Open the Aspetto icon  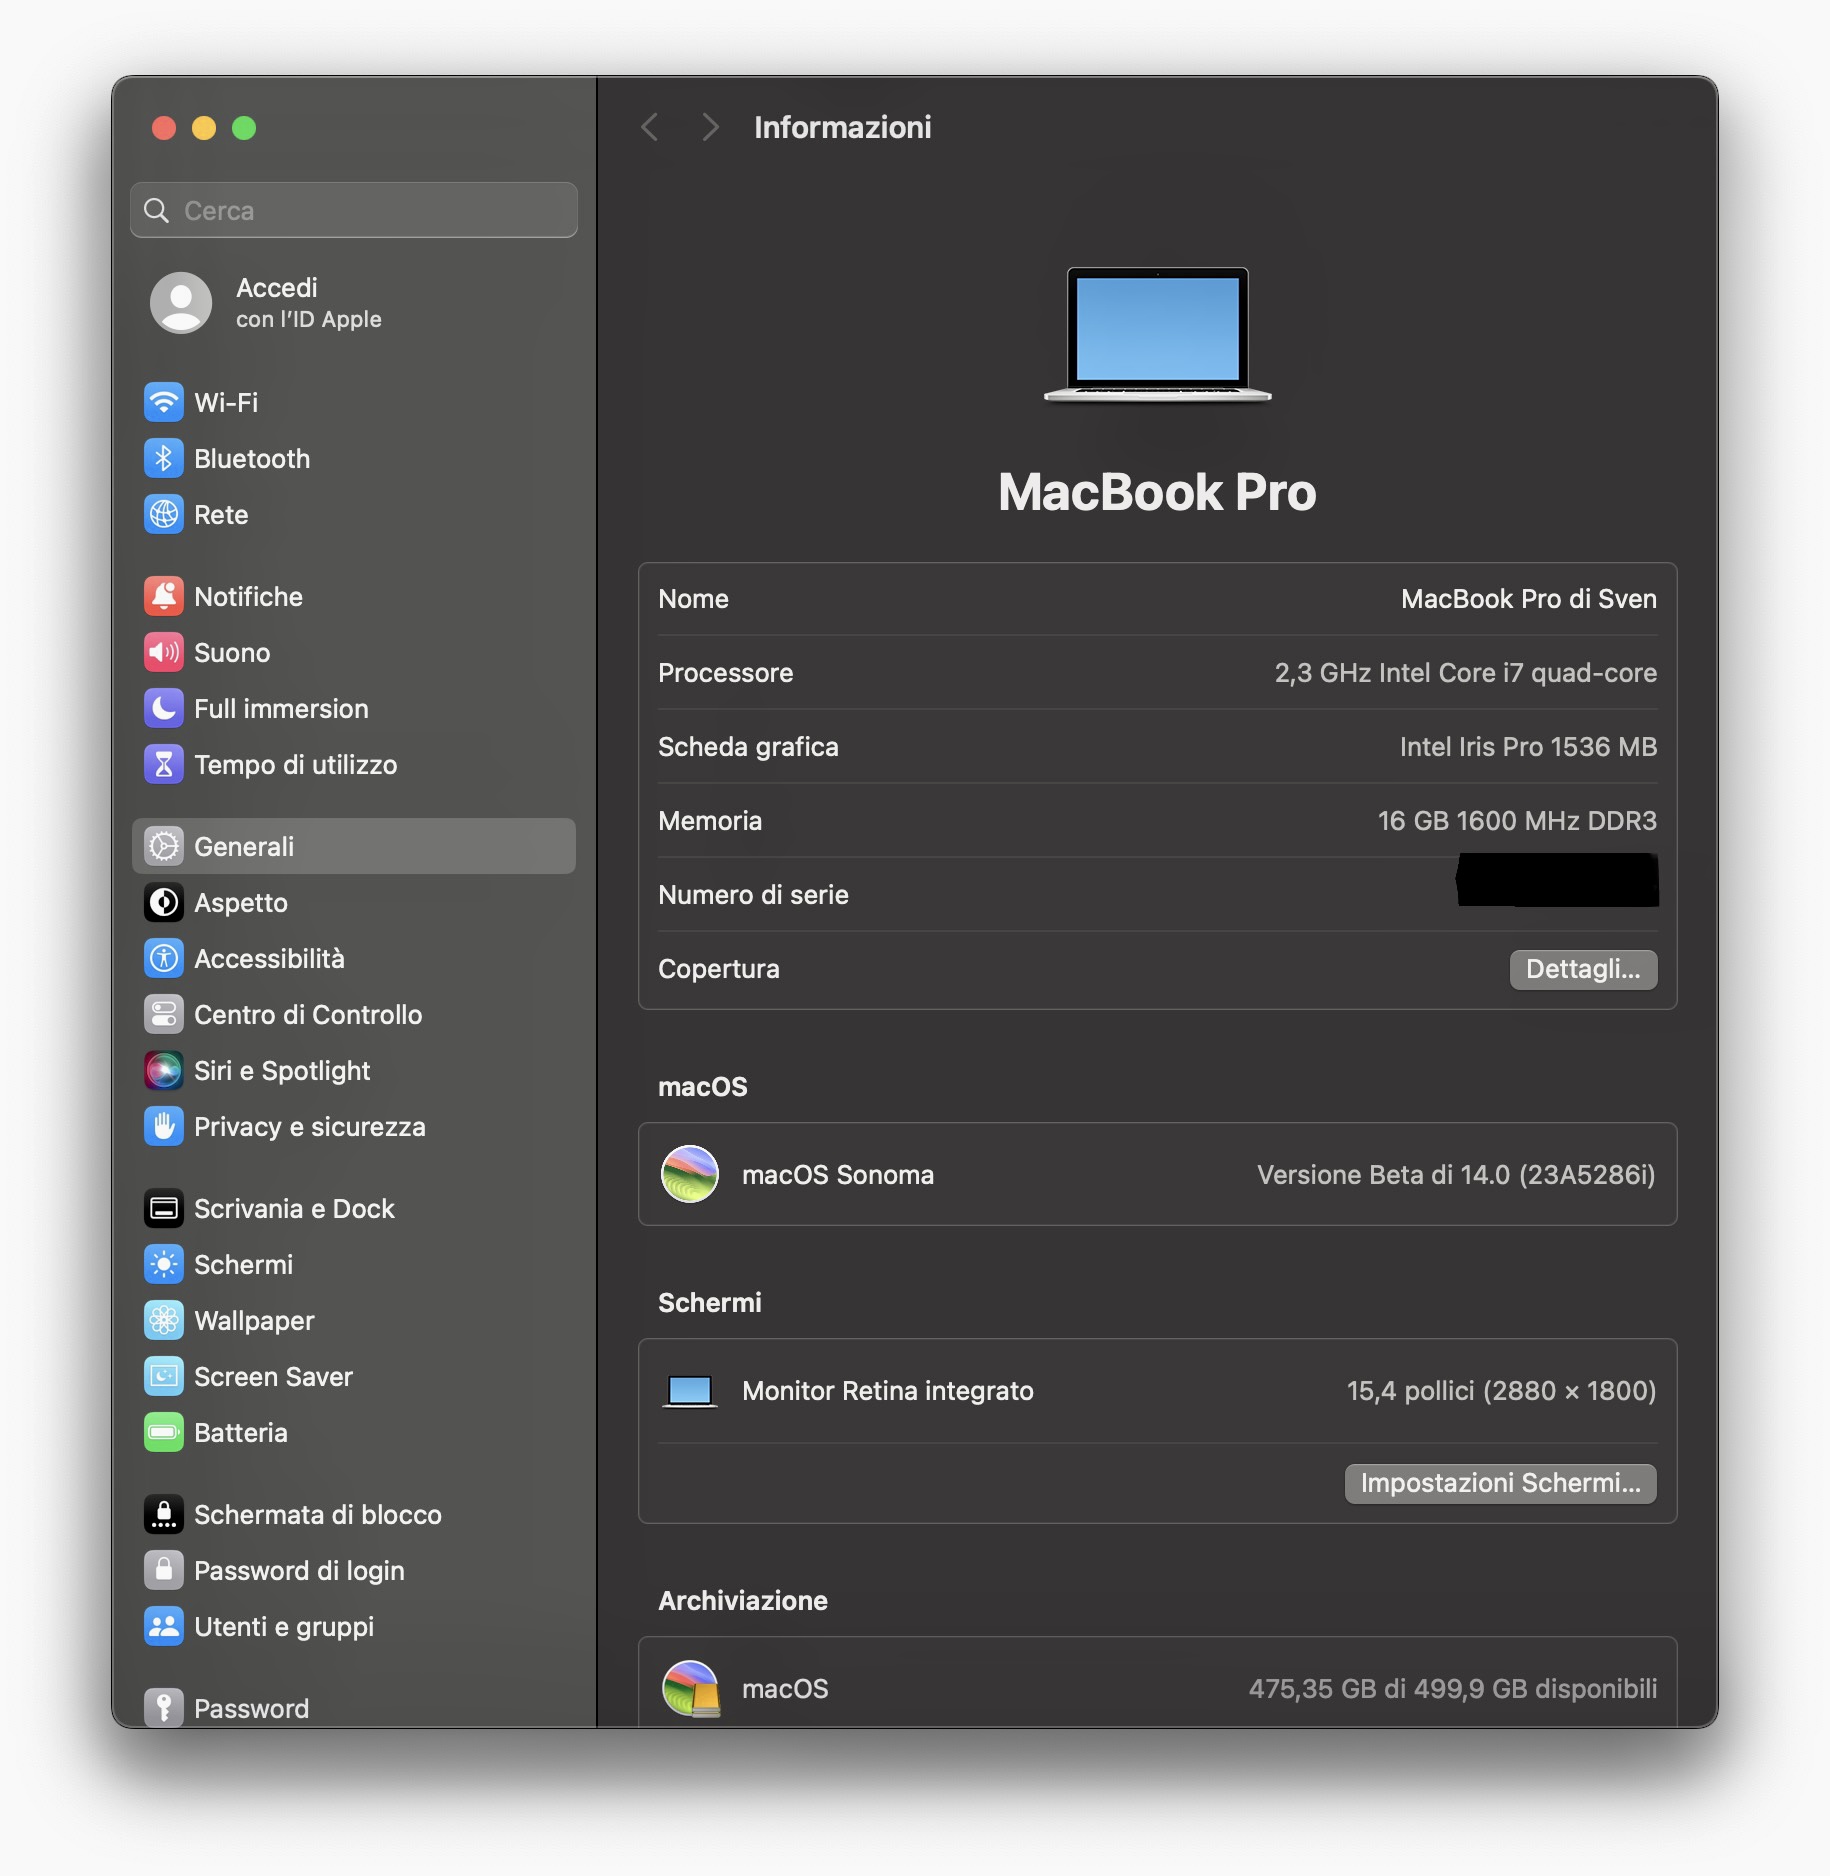pos(164,902)
